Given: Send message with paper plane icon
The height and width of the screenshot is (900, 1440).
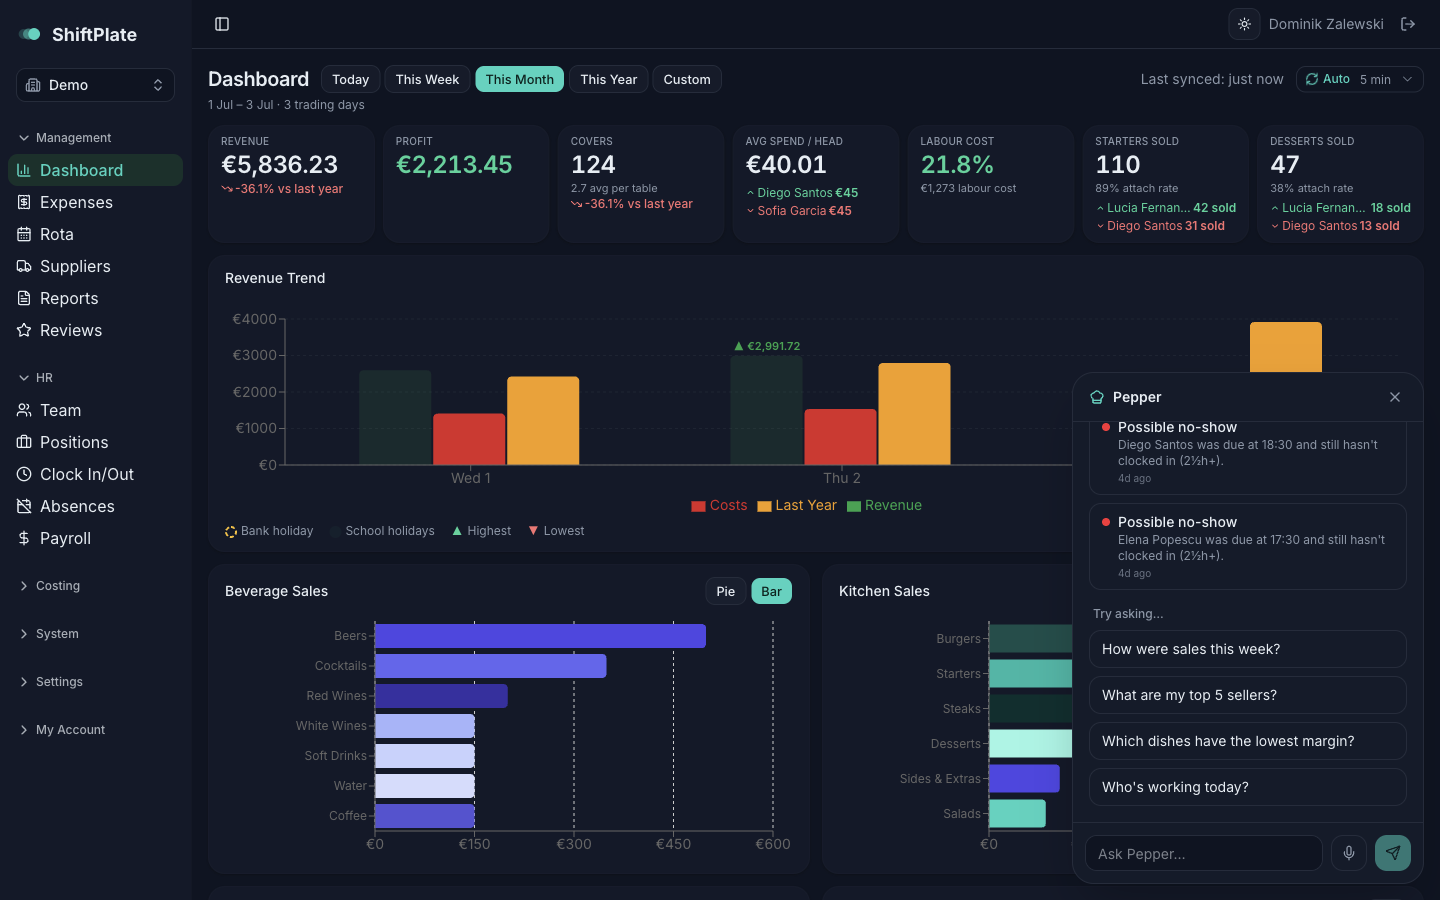Looking at the screenshot, I should coord(1393,853).
